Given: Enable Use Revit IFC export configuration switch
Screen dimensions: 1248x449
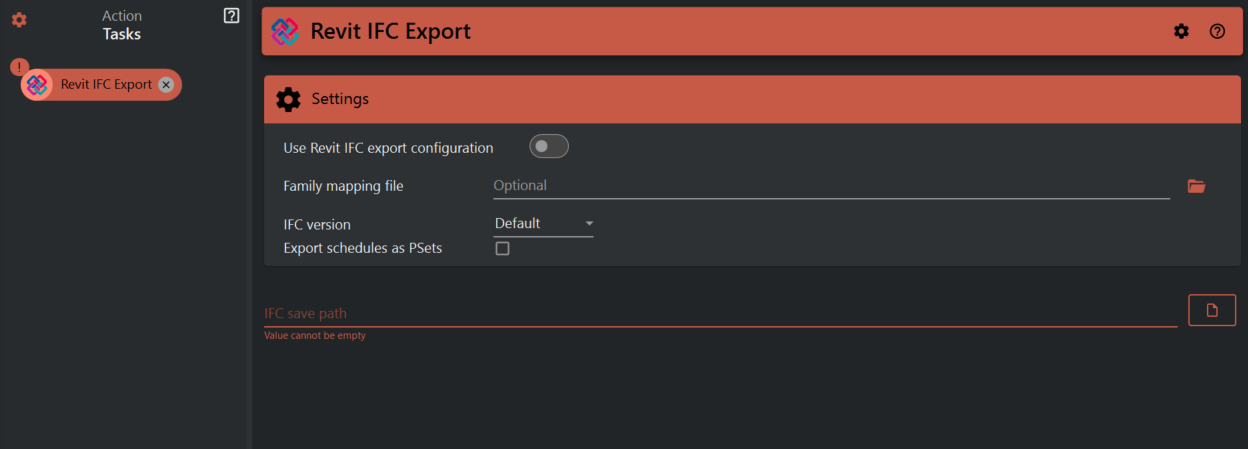Looking at the screenshot, I should coord(548,147).
